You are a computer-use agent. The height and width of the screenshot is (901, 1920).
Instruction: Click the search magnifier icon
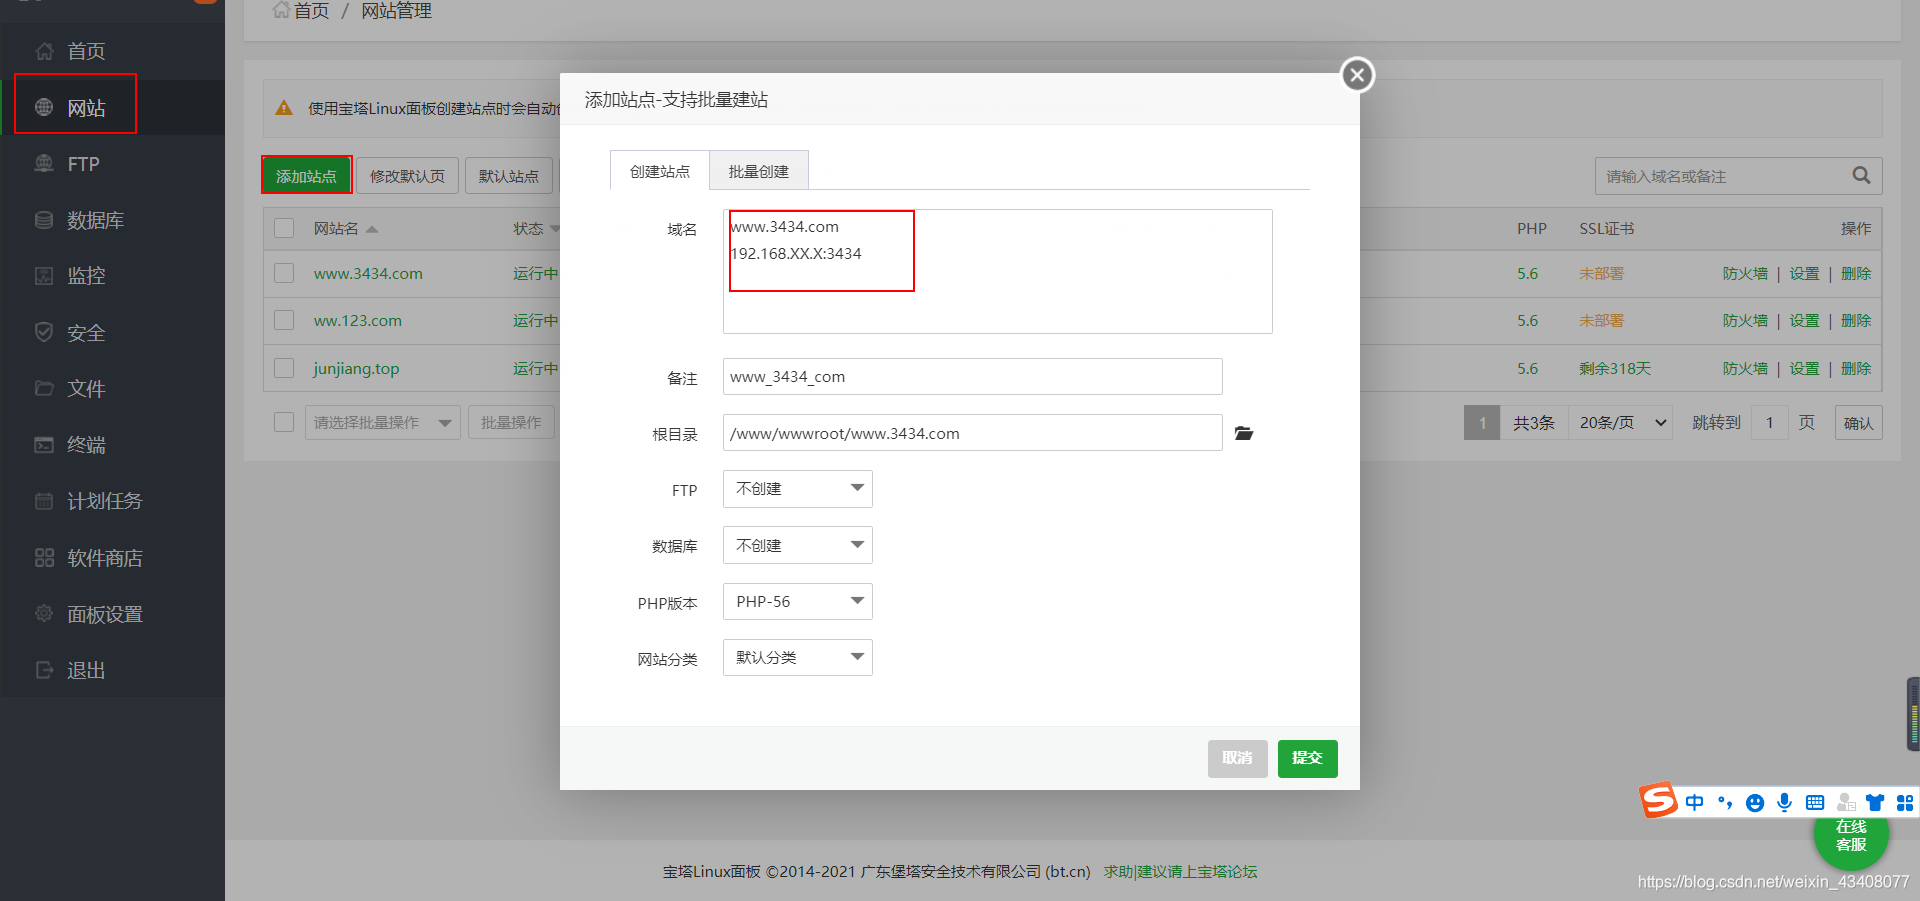[1861, 175]
